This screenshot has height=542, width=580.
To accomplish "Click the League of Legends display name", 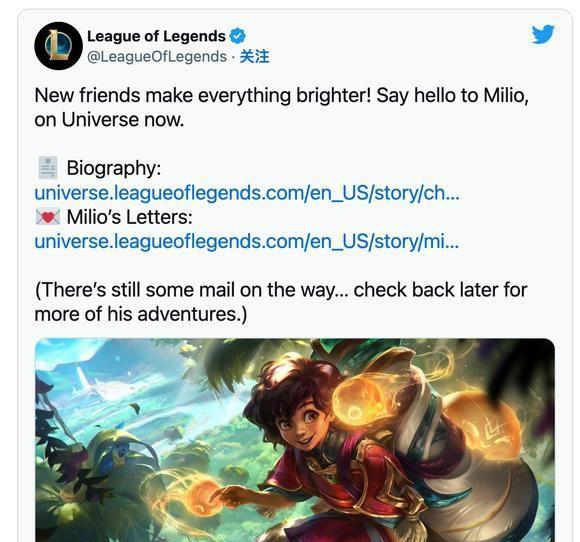I will click(156, 36).
